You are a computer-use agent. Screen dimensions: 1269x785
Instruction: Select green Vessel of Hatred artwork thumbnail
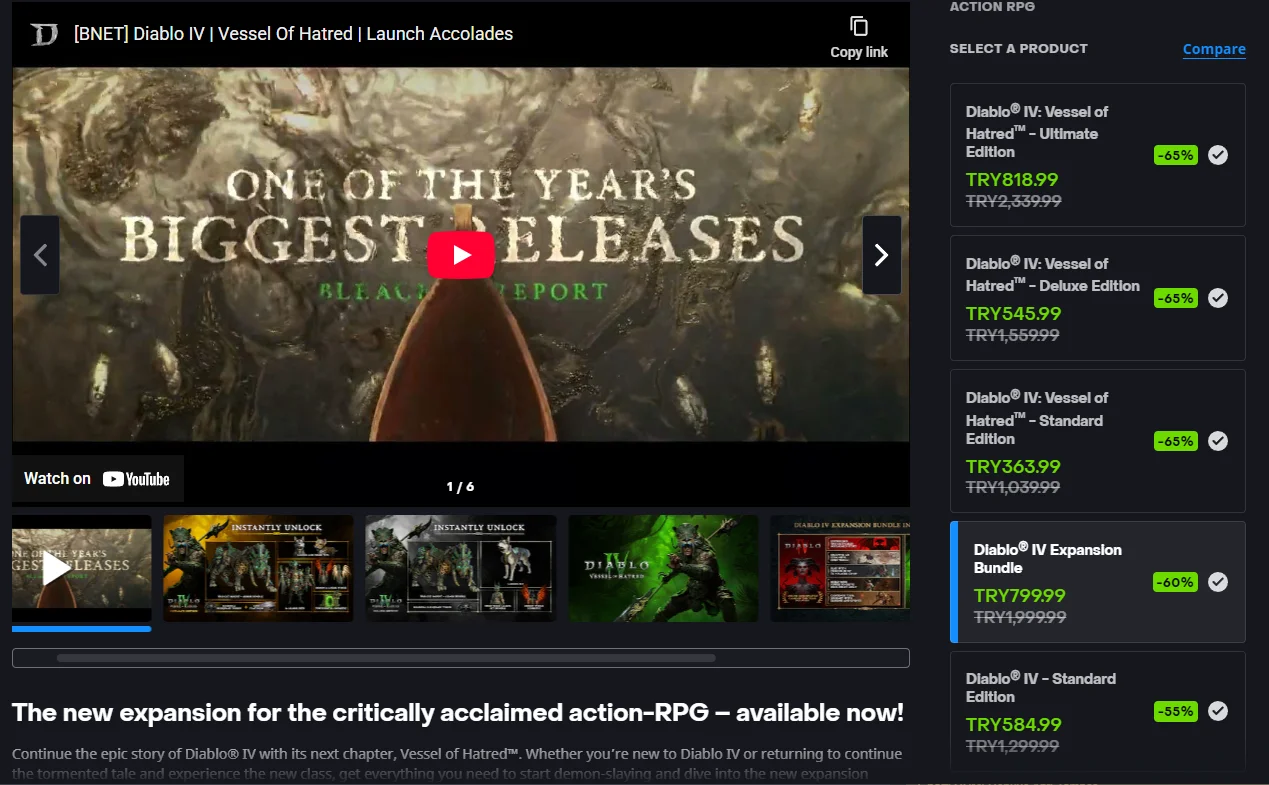click(x=664, y=568)
